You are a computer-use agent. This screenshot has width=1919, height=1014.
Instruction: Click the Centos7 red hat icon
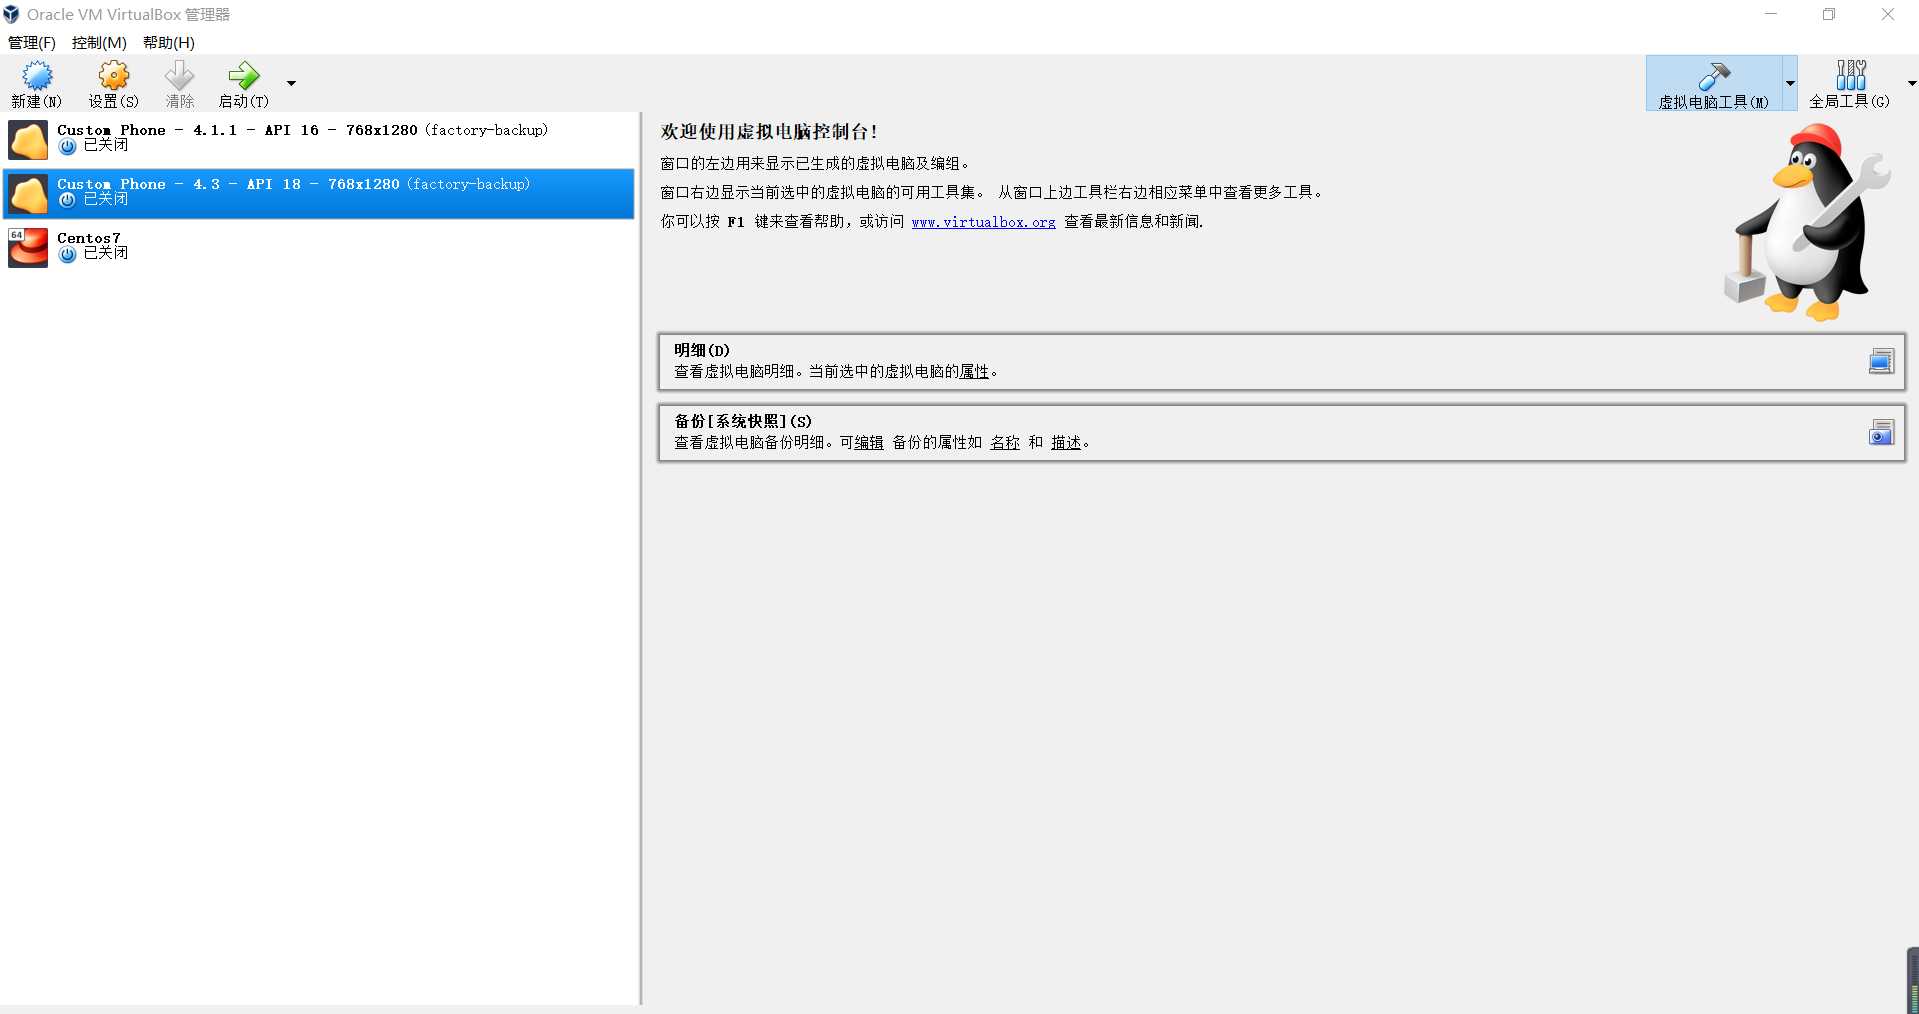[x=28, y=248]
